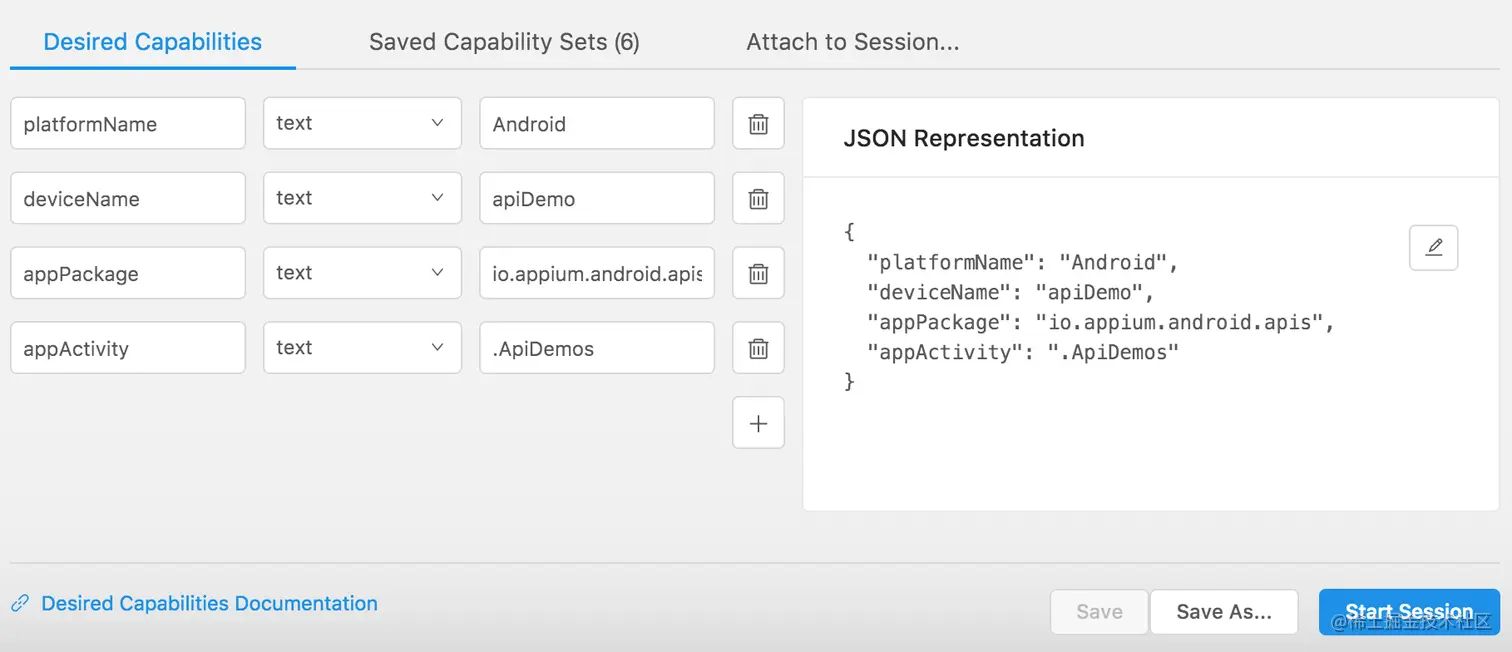The width and height of the screenshot is (1512, 652).
Task: Expand type dropdown for appActivity
Action: click(362, 348)
